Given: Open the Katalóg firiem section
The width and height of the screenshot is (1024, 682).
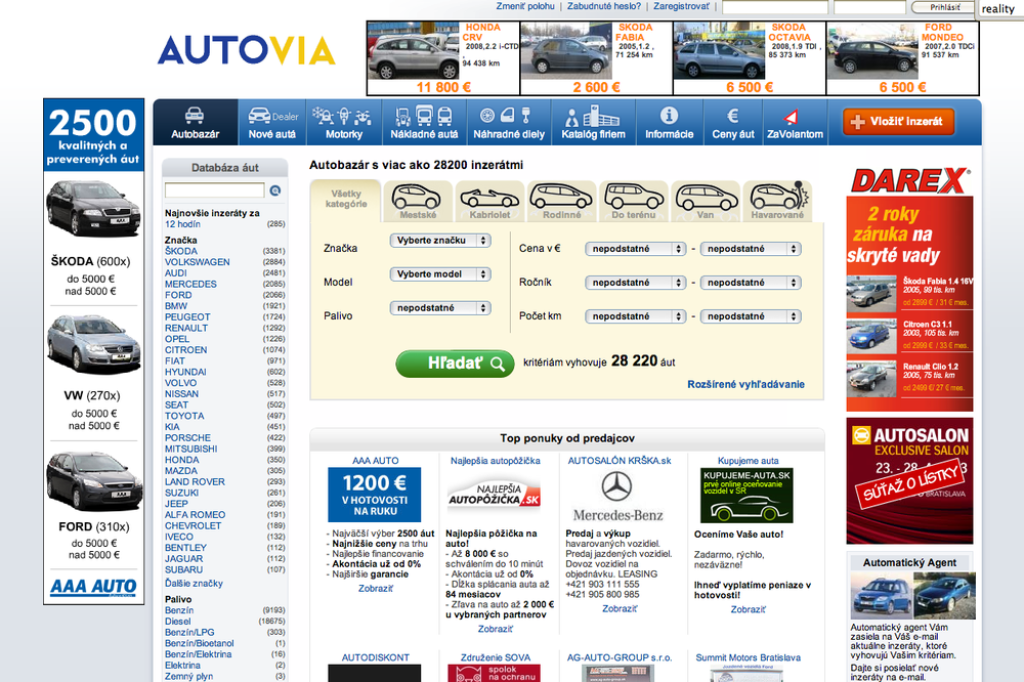Looking at the screenshot, I should tap(593, 122).
